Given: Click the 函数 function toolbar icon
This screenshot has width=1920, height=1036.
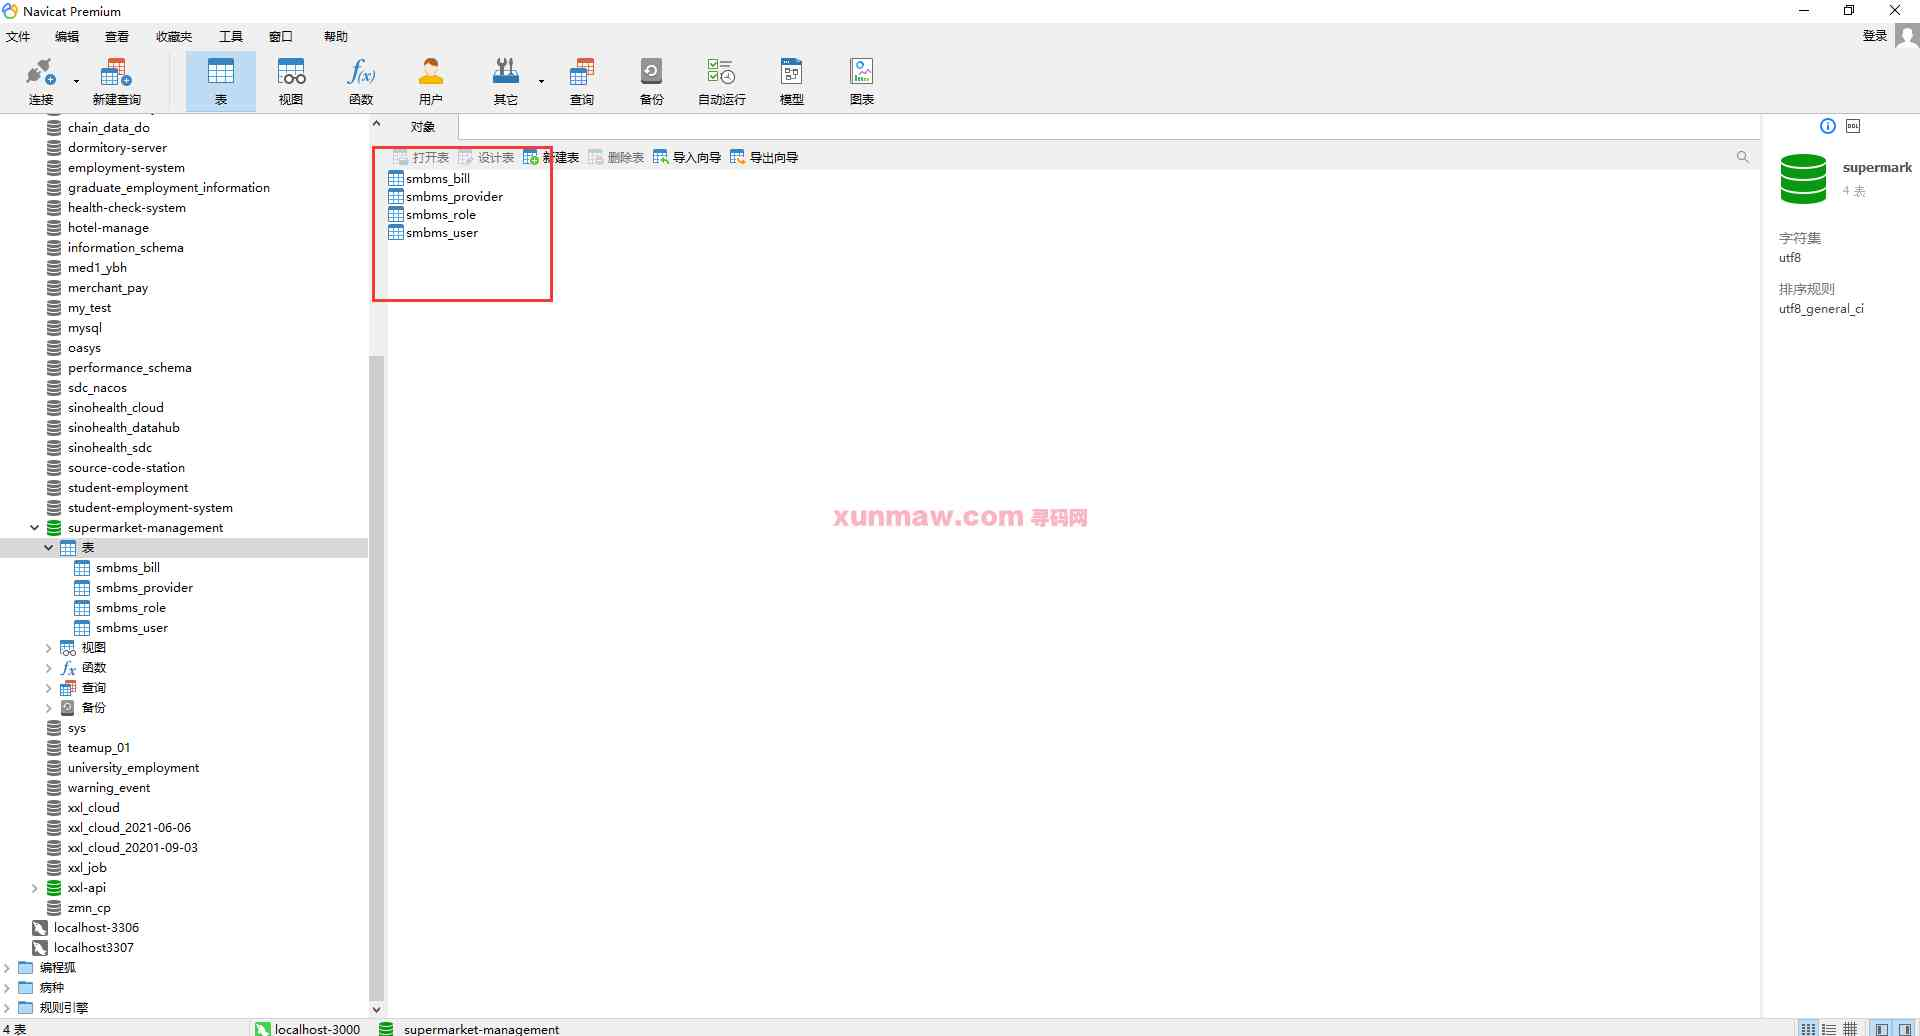Looking at the screenshot, I should [x=361, y=81].
